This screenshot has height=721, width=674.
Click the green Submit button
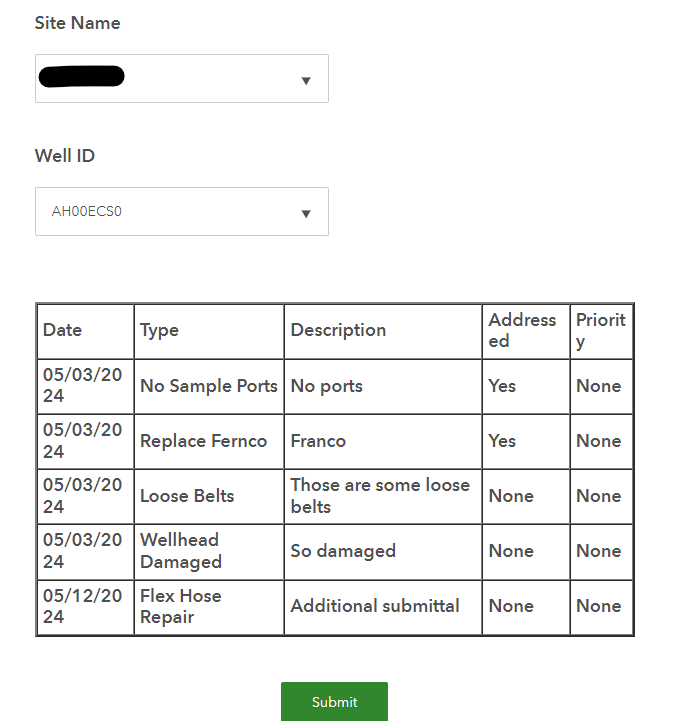(334, 702)
